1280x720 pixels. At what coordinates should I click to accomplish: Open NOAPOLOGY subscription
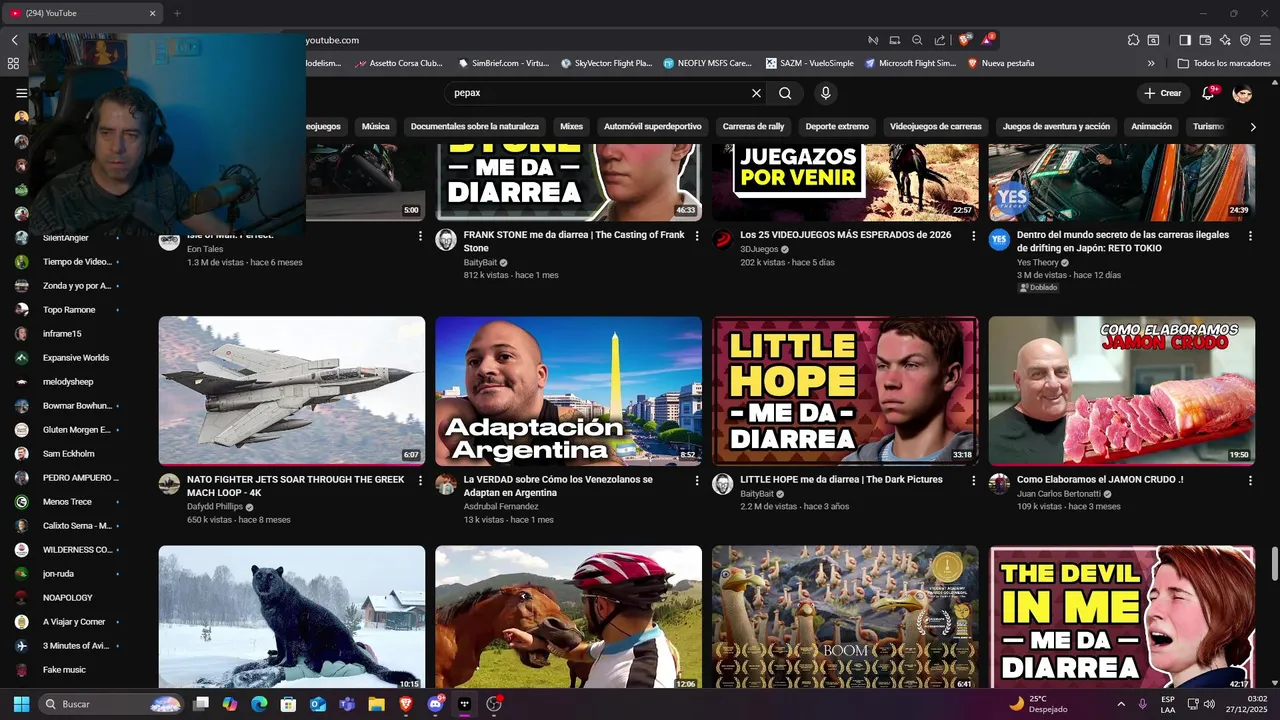pyautogui.click(x=67, y=598)
